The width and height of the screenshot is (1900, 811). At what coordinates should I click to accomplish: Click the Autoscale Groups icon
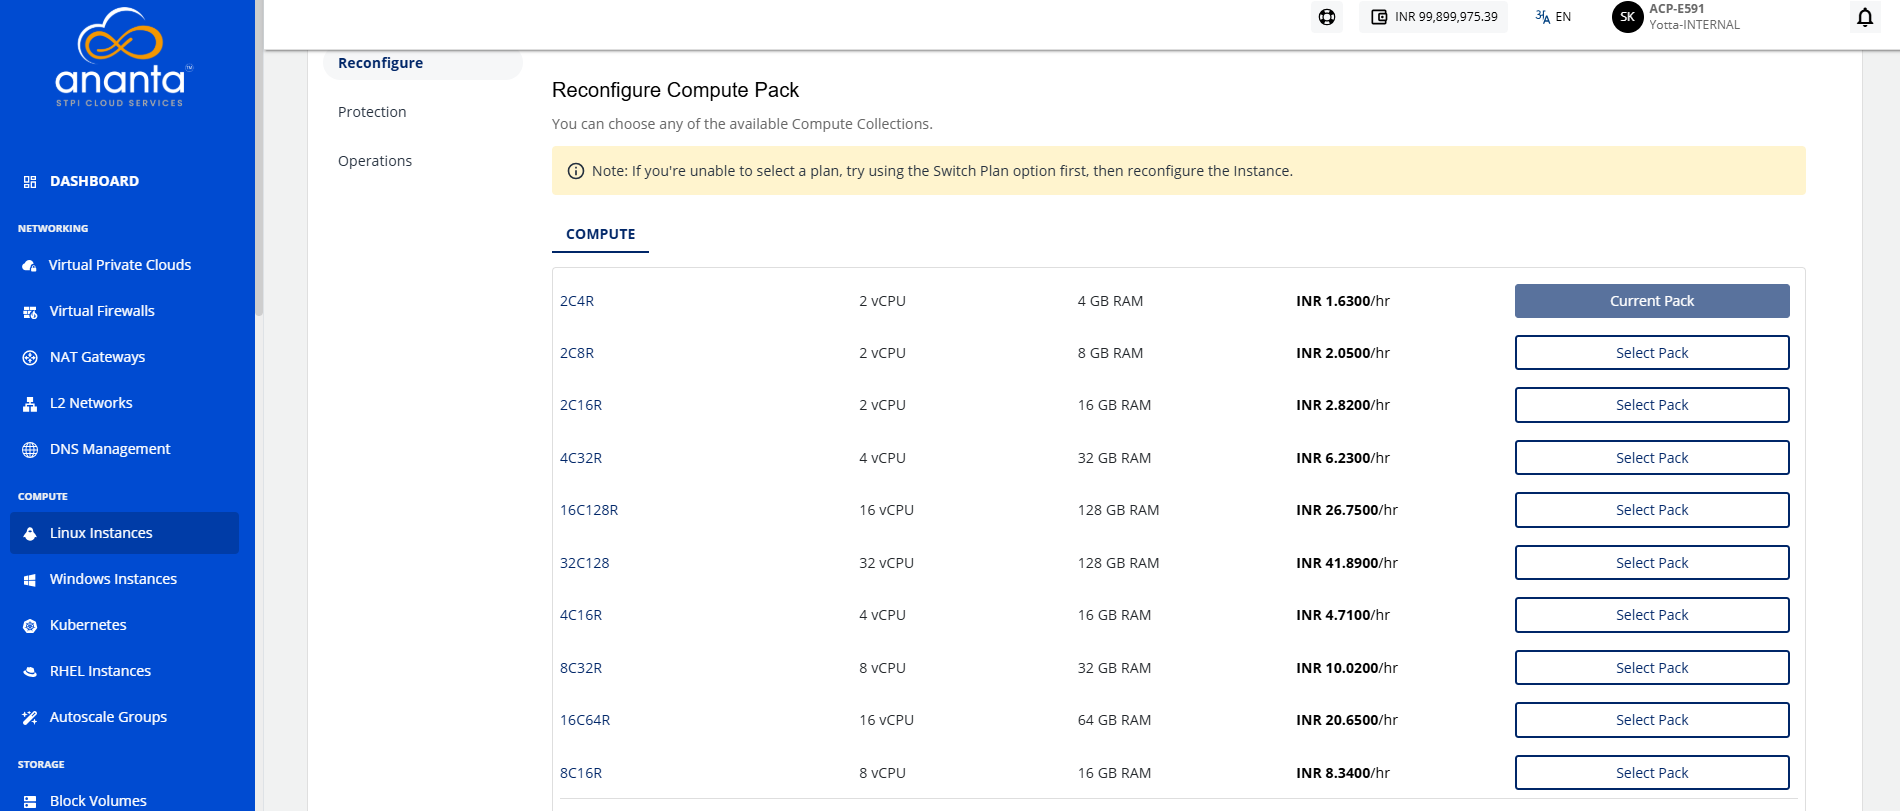pos(30,718)
